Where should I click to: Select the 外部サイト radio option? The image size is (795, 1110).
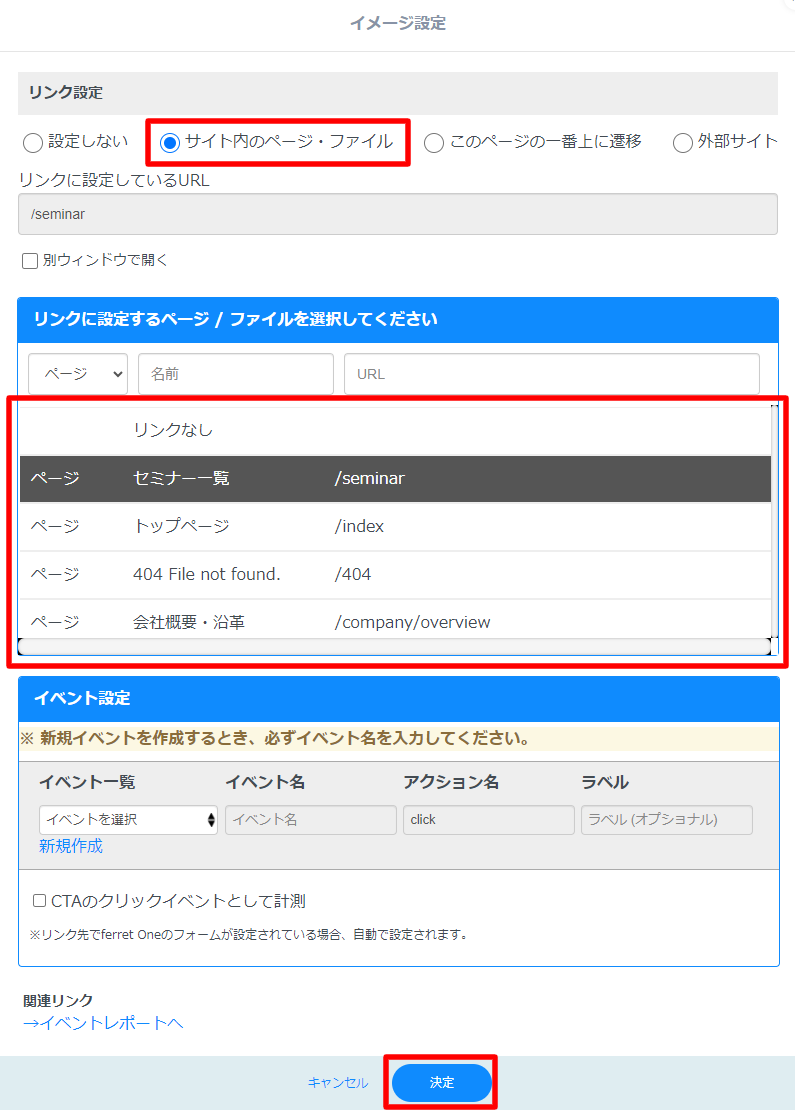682,142
